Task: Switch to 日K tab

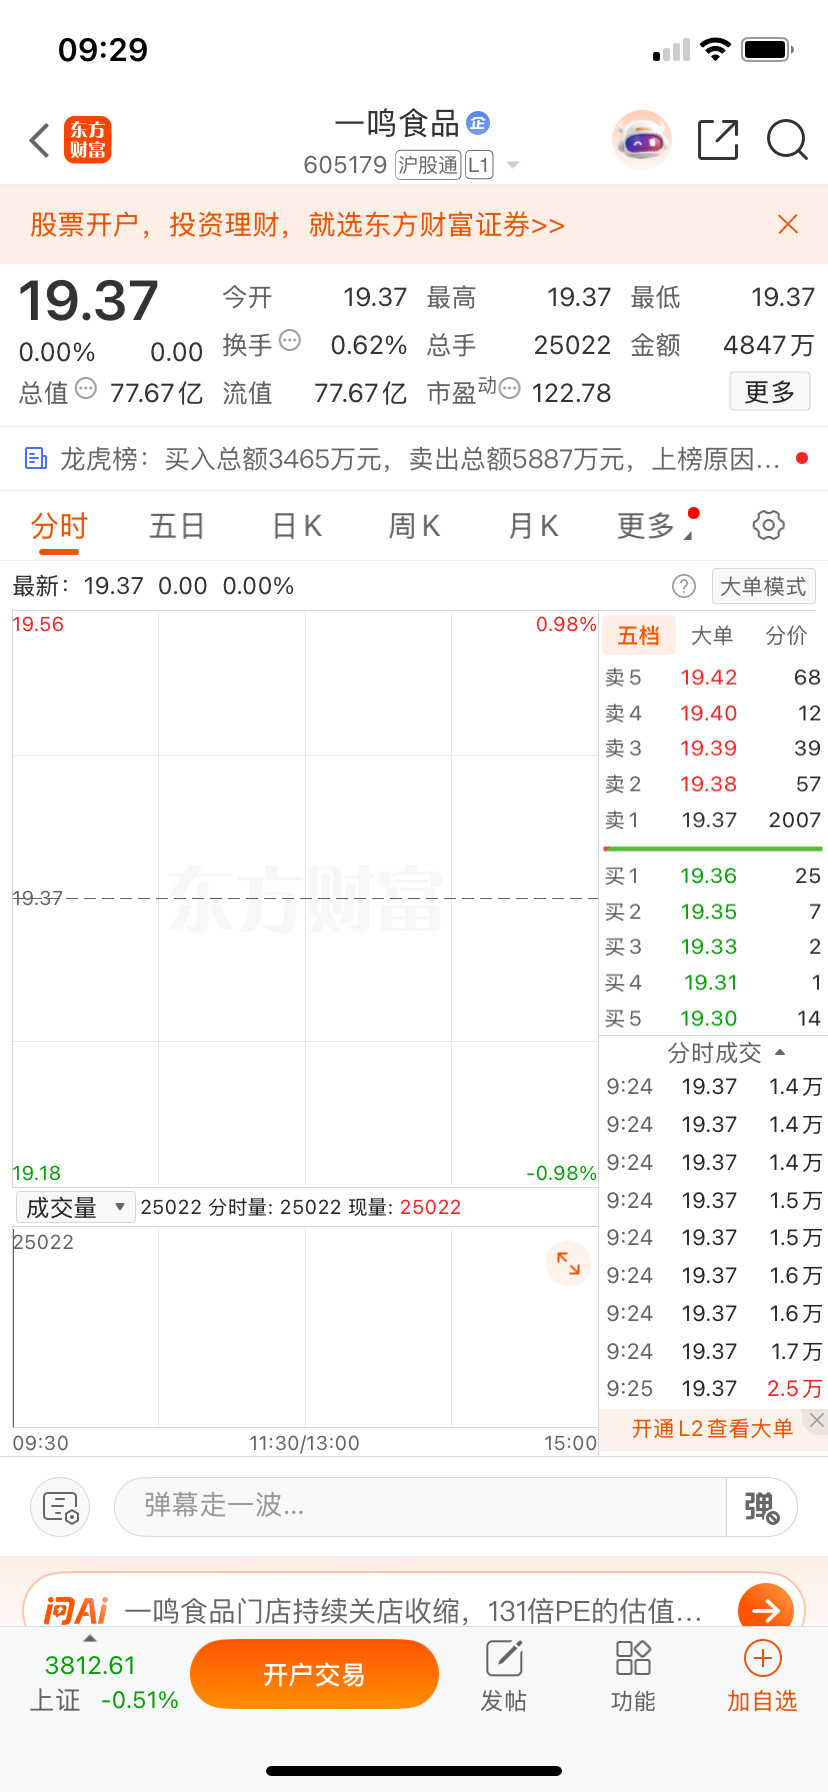Action: tap(297, 526)
